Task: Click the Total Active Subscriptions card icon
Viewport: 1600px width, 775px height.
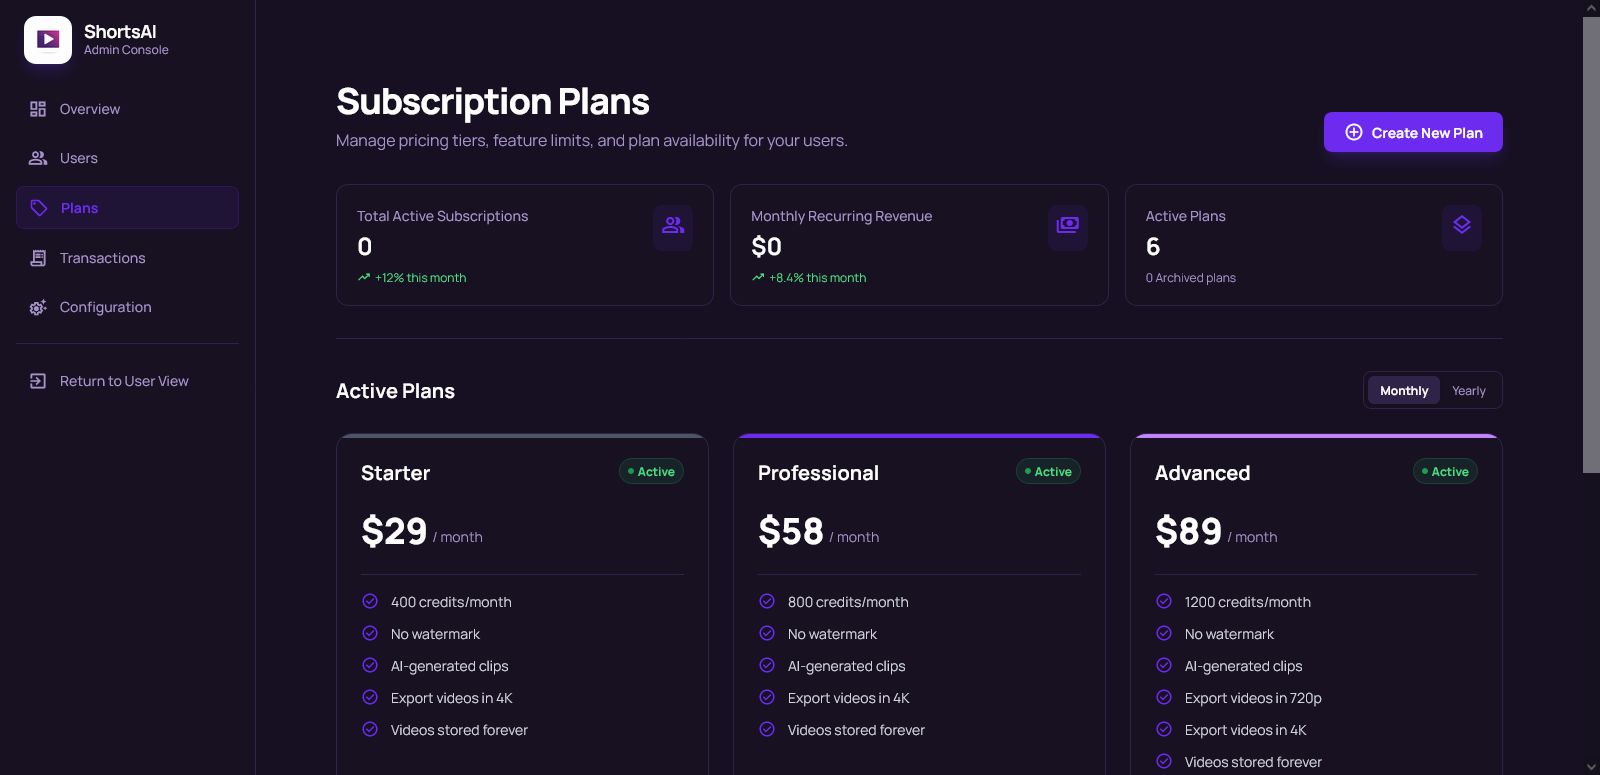Action: [x=673, y=226]
